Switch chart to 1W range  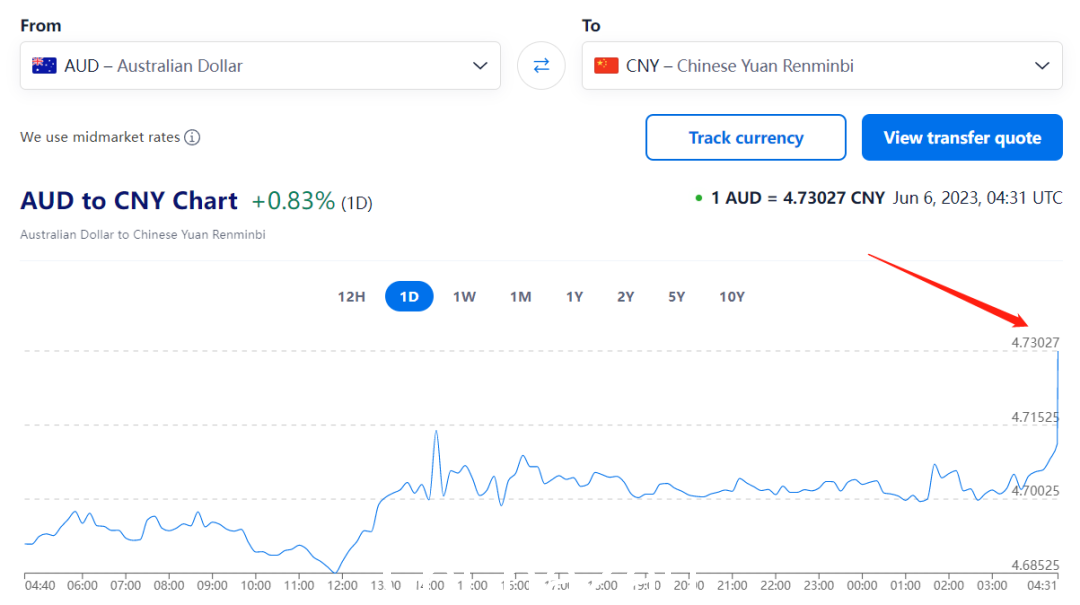coord(464,297)
